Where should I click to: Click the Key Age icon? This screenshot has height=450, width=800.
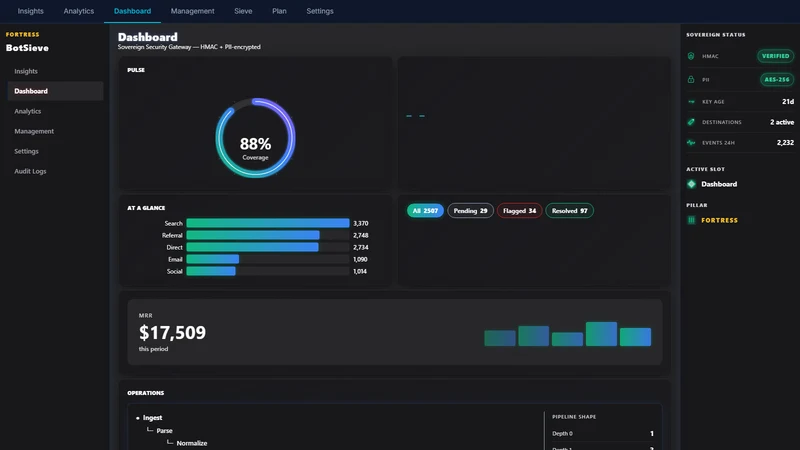(x=691, y=102)
